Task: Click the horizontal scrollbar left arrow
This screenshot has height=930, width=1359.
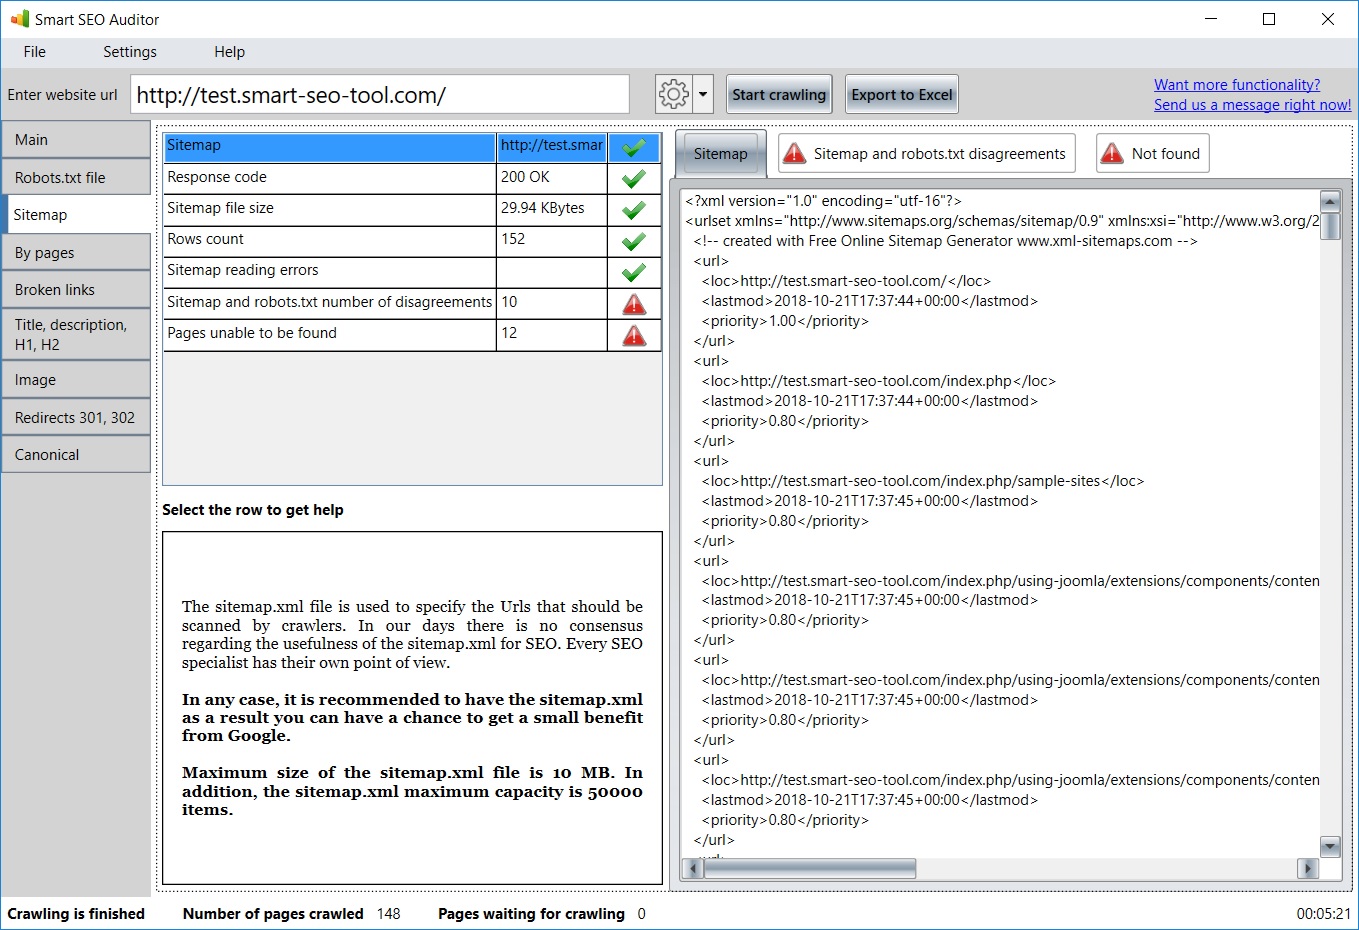Action: click(x=694, y=869)
